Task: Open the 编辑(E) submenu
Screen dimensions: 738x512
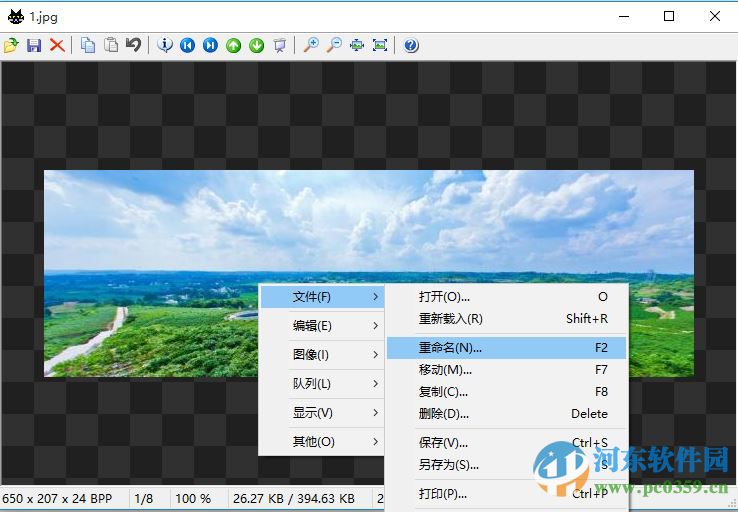Action: point(322,326)
